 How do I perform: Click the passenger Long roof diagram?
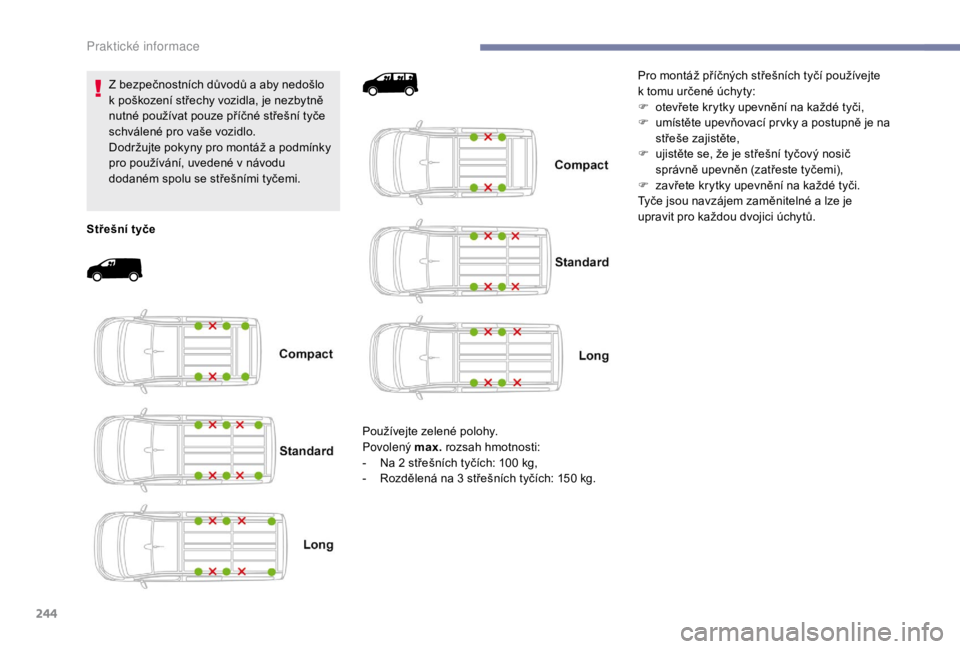click(x=466, y=357)
